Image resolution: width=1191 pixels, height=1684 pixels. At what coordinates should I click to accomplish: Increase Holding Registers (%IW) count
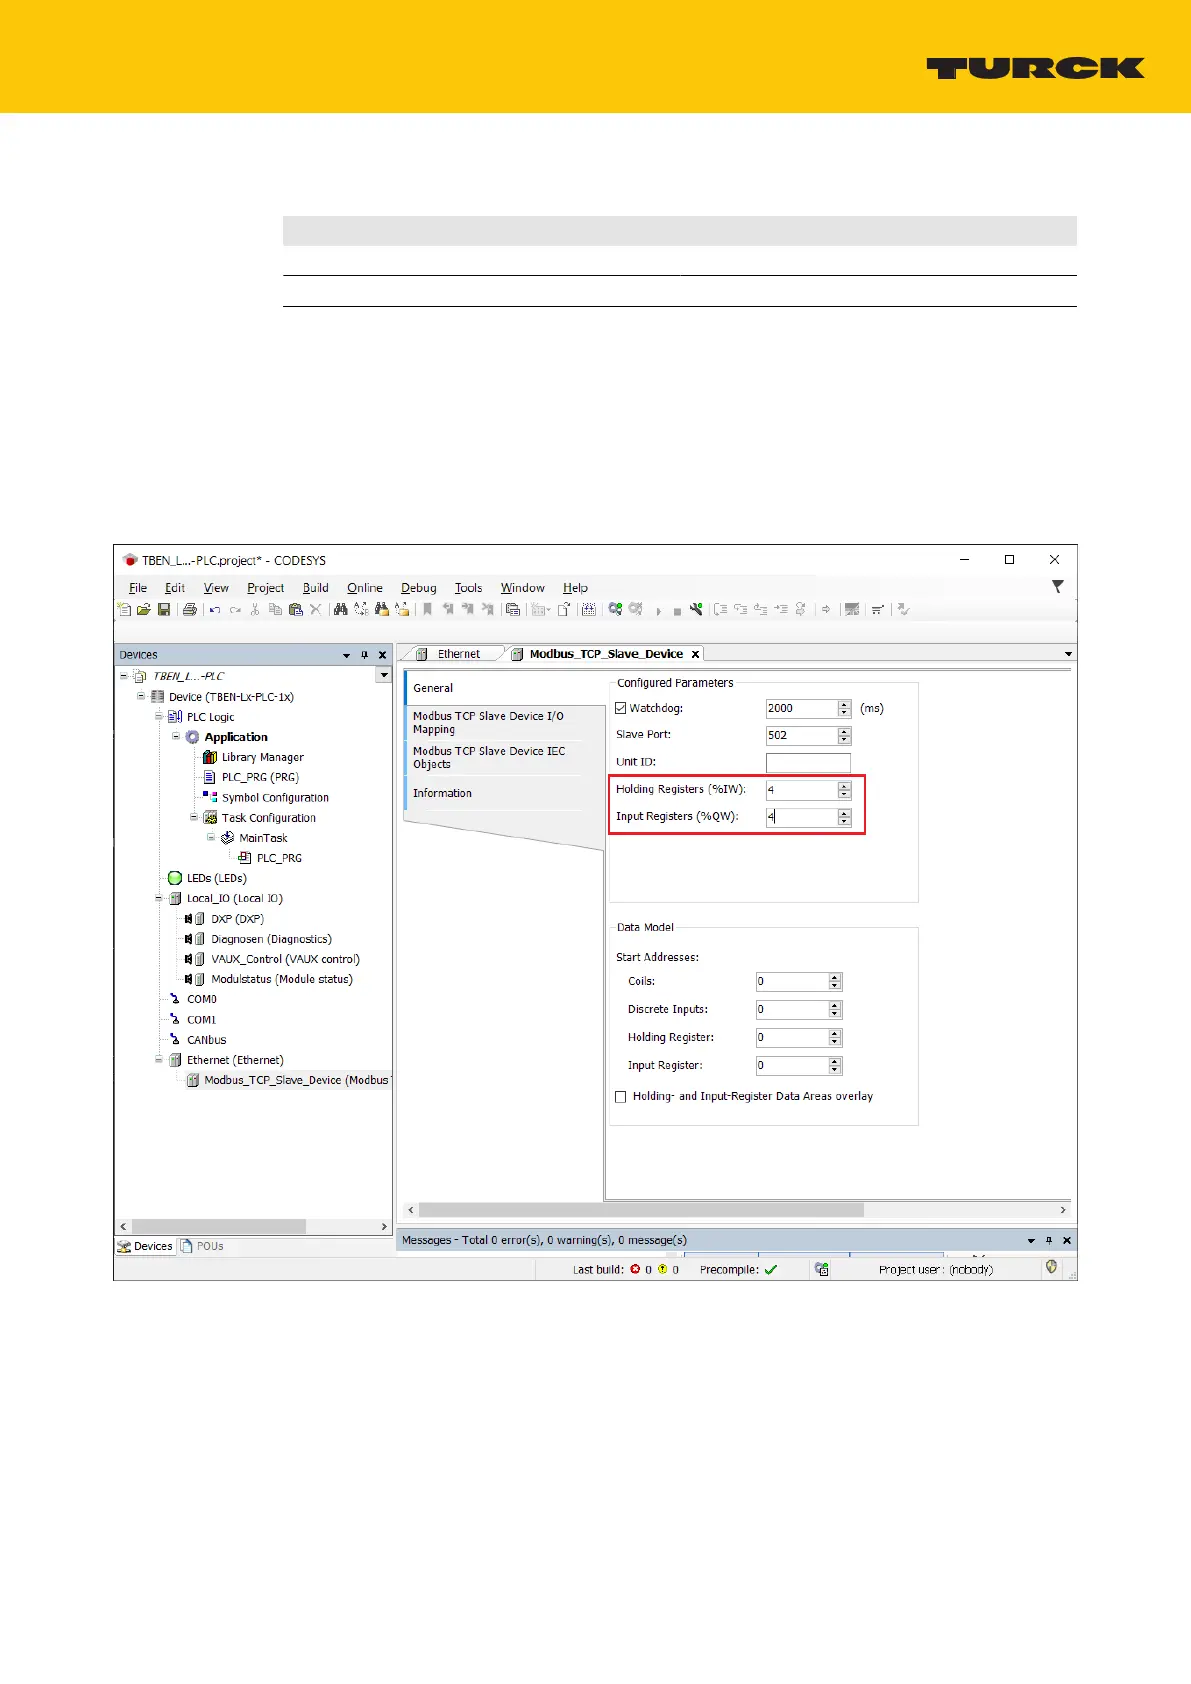tap(845, 785)
